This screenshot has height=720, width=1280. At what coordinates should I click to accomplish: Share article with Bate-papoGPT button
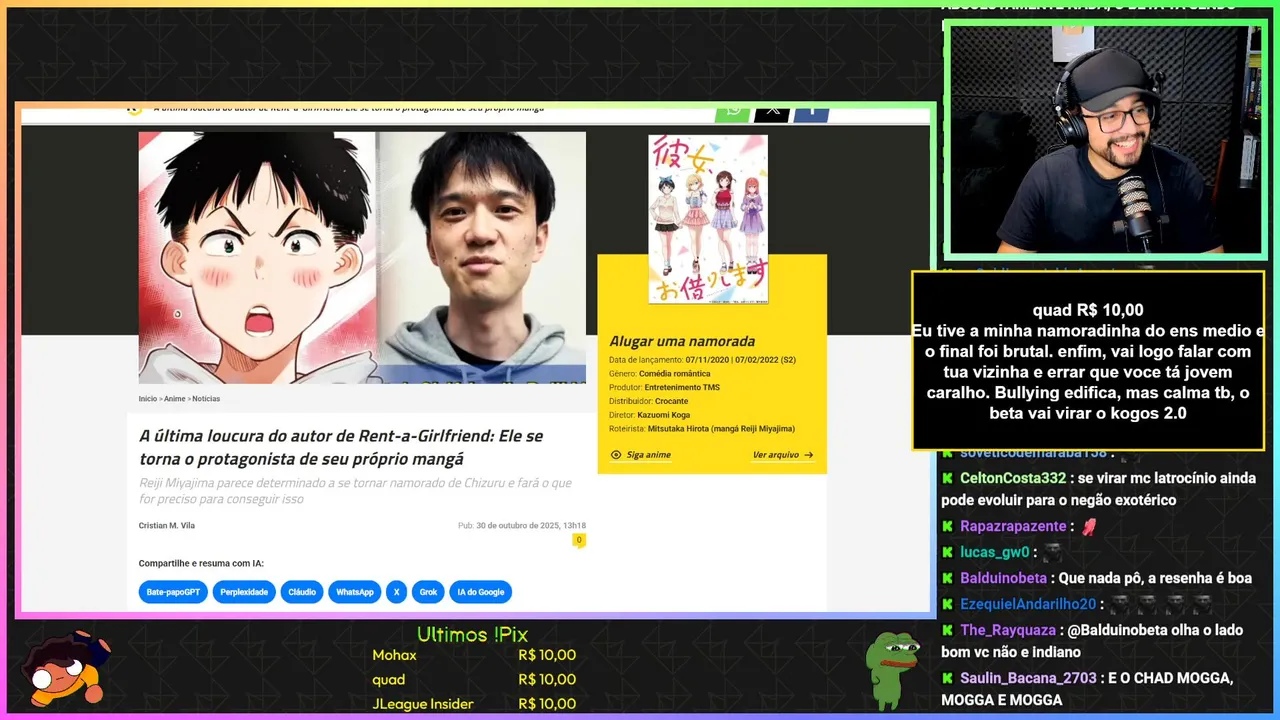coord(173,592)
